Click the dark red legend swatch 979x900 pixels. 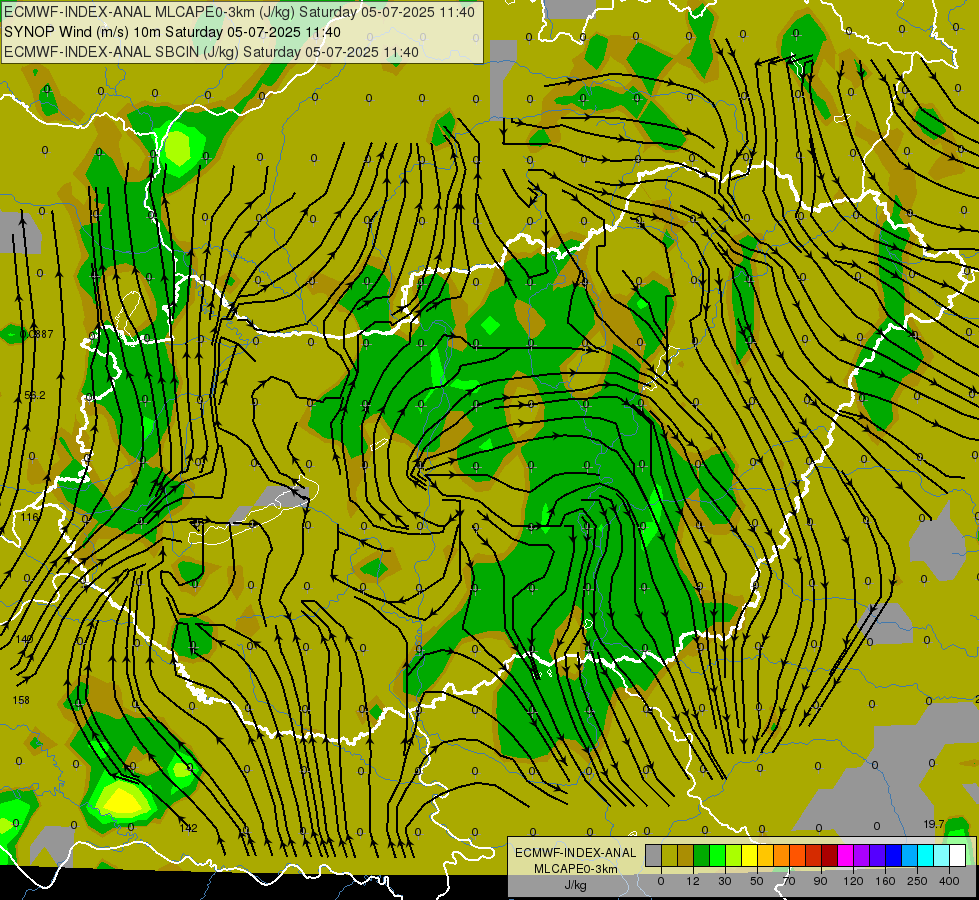(x=830, y=855)
